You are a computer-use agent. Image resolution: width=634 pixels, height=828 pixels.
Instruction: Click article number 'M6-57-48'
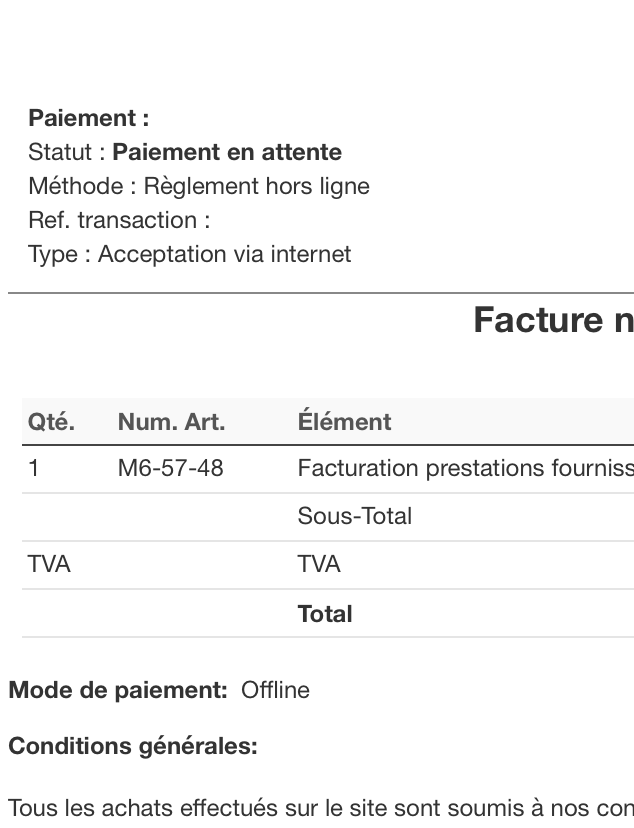point(171,468)
